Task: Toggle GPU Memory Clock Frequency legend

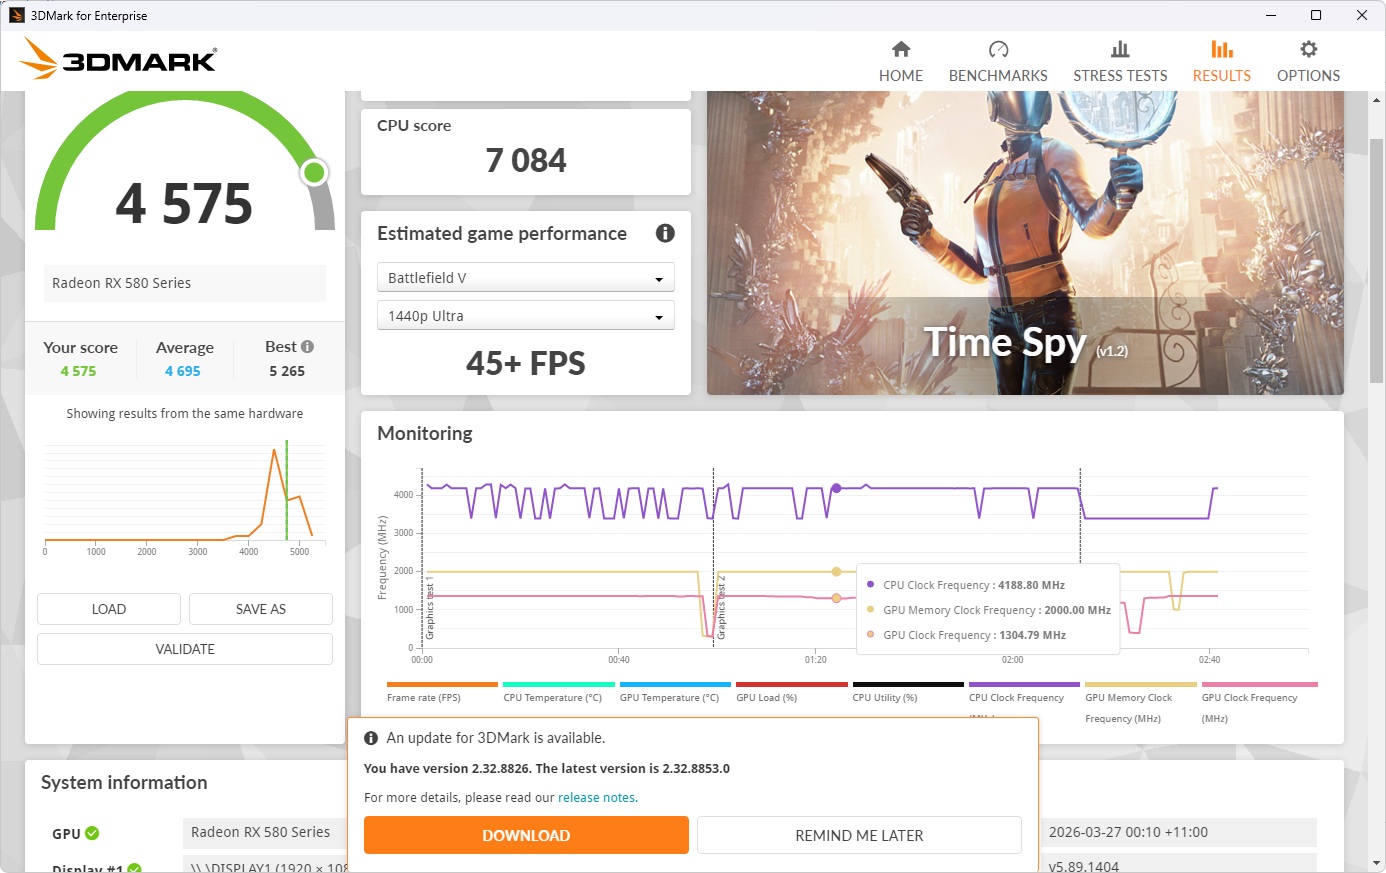Action: pyautogui.click(x=1141, y=685)
